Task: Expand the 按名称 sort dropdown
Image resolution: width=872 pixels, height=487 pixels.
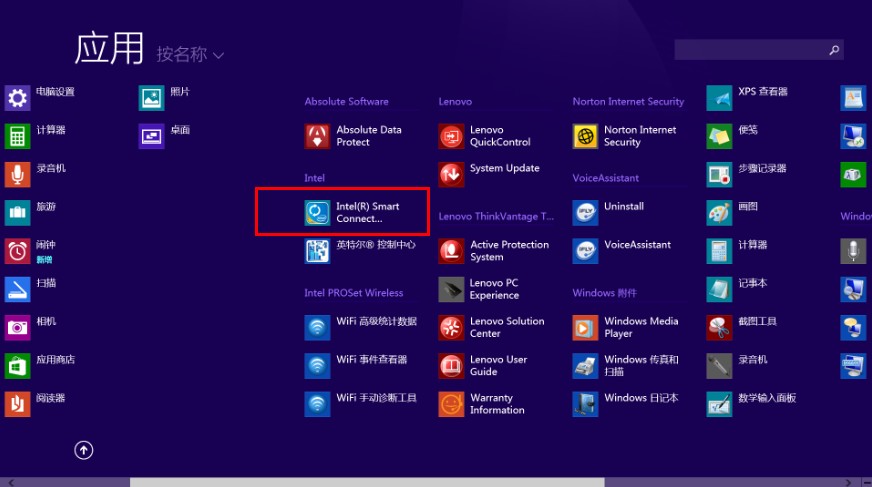Action: [190, 54]
